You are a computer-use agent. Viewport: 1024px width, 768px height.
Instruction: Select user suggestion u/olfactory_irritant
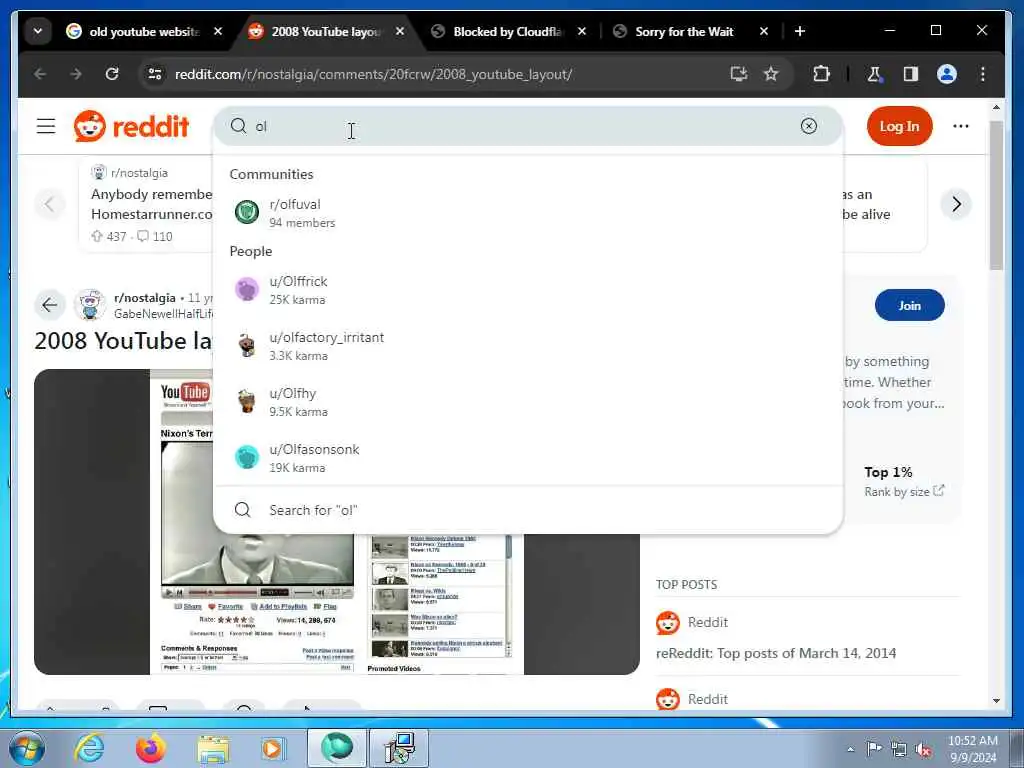[528, 346]
